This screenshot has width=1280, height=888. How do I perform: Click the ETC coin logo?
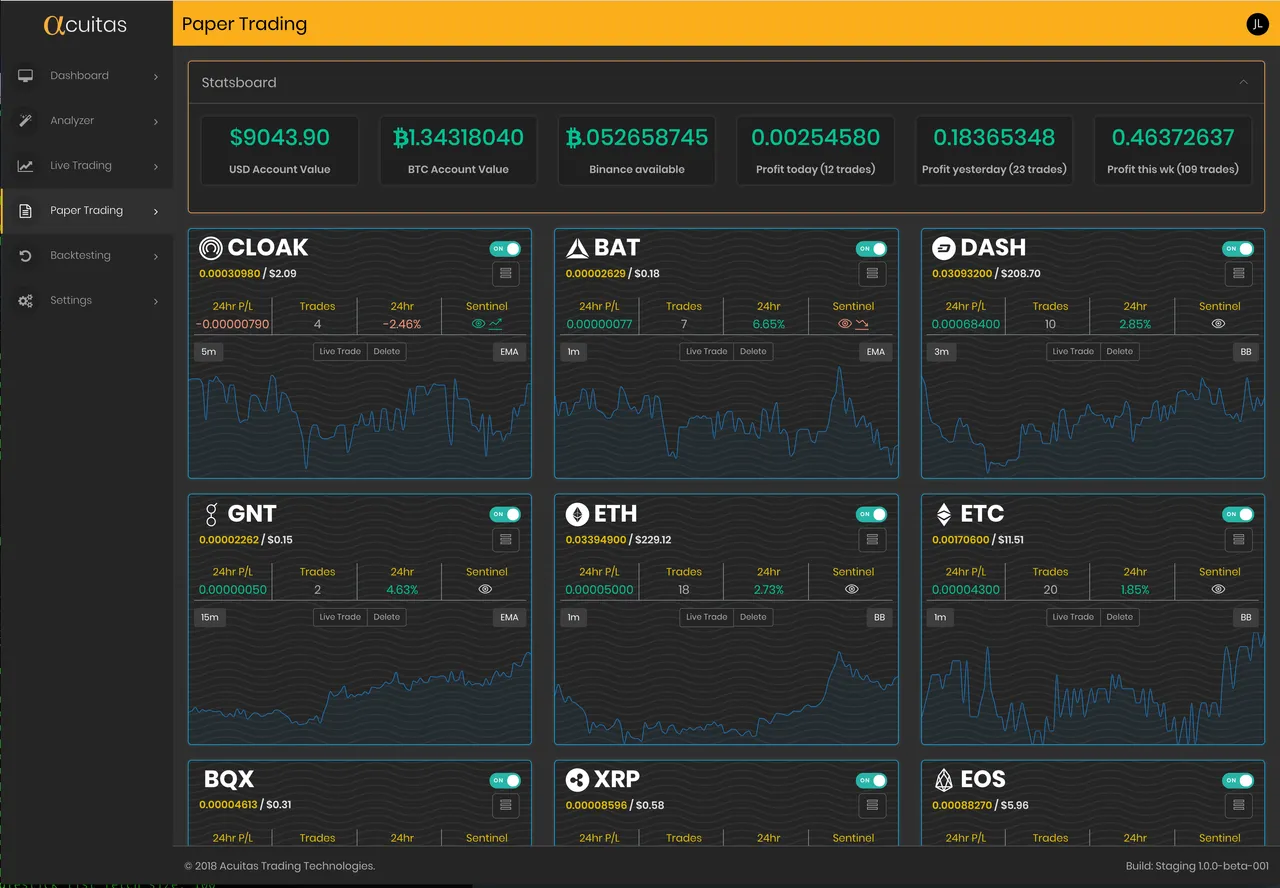point(944,514)
